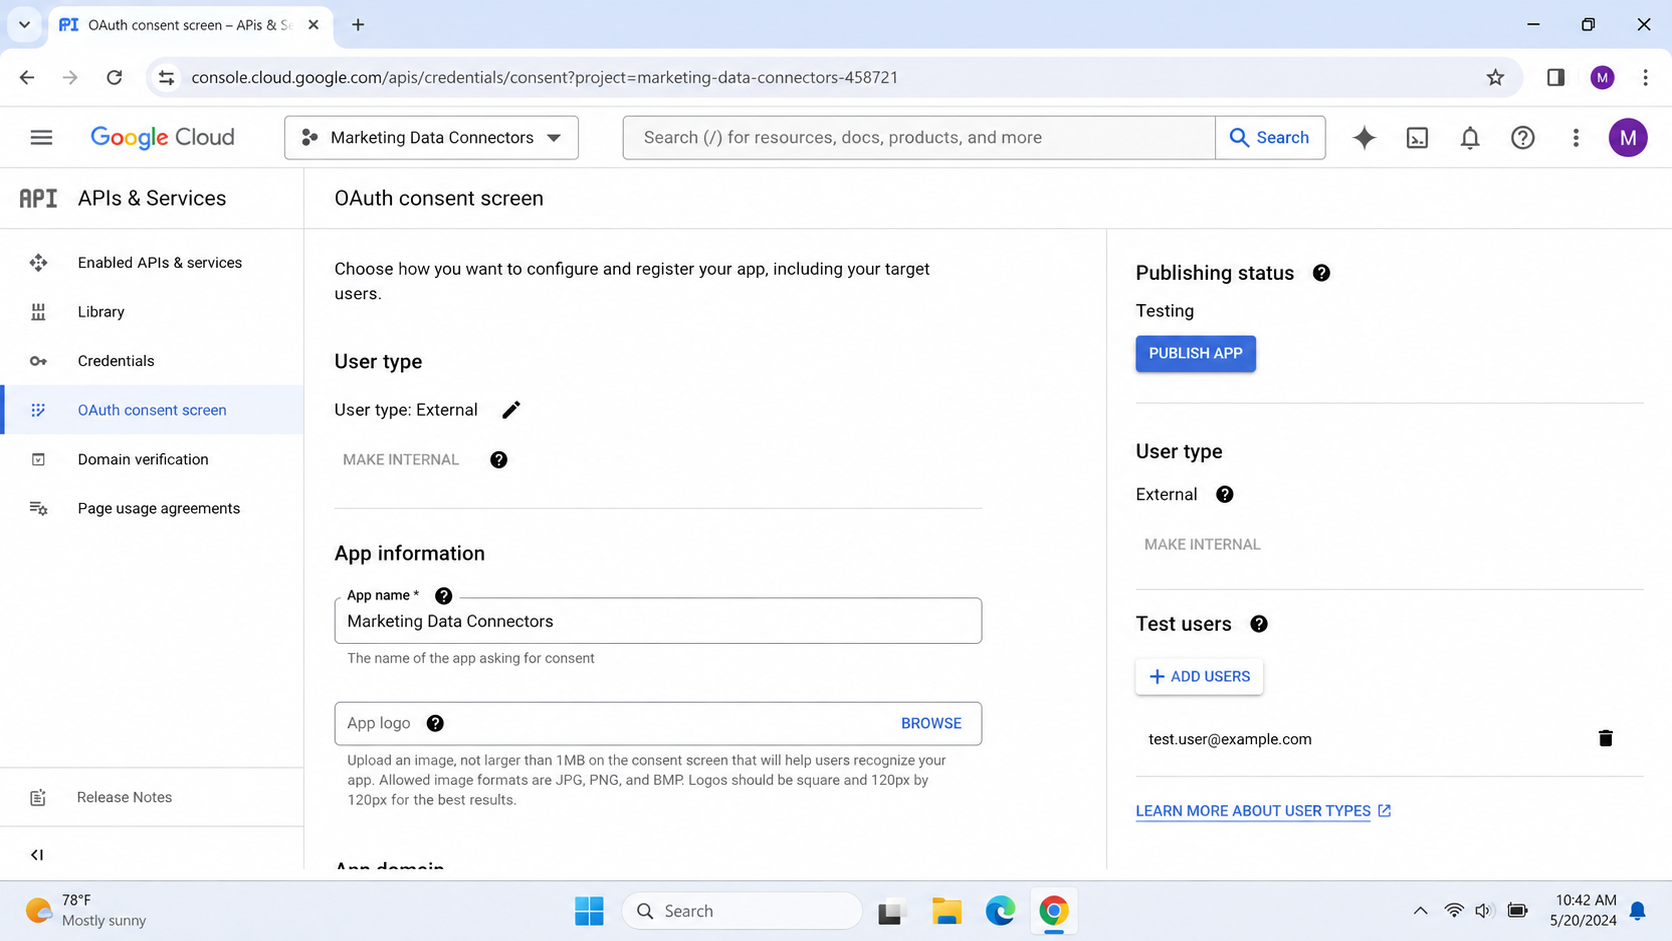
Task: Show help next to left MAKE INTERNAL
Action: [499, 460]
